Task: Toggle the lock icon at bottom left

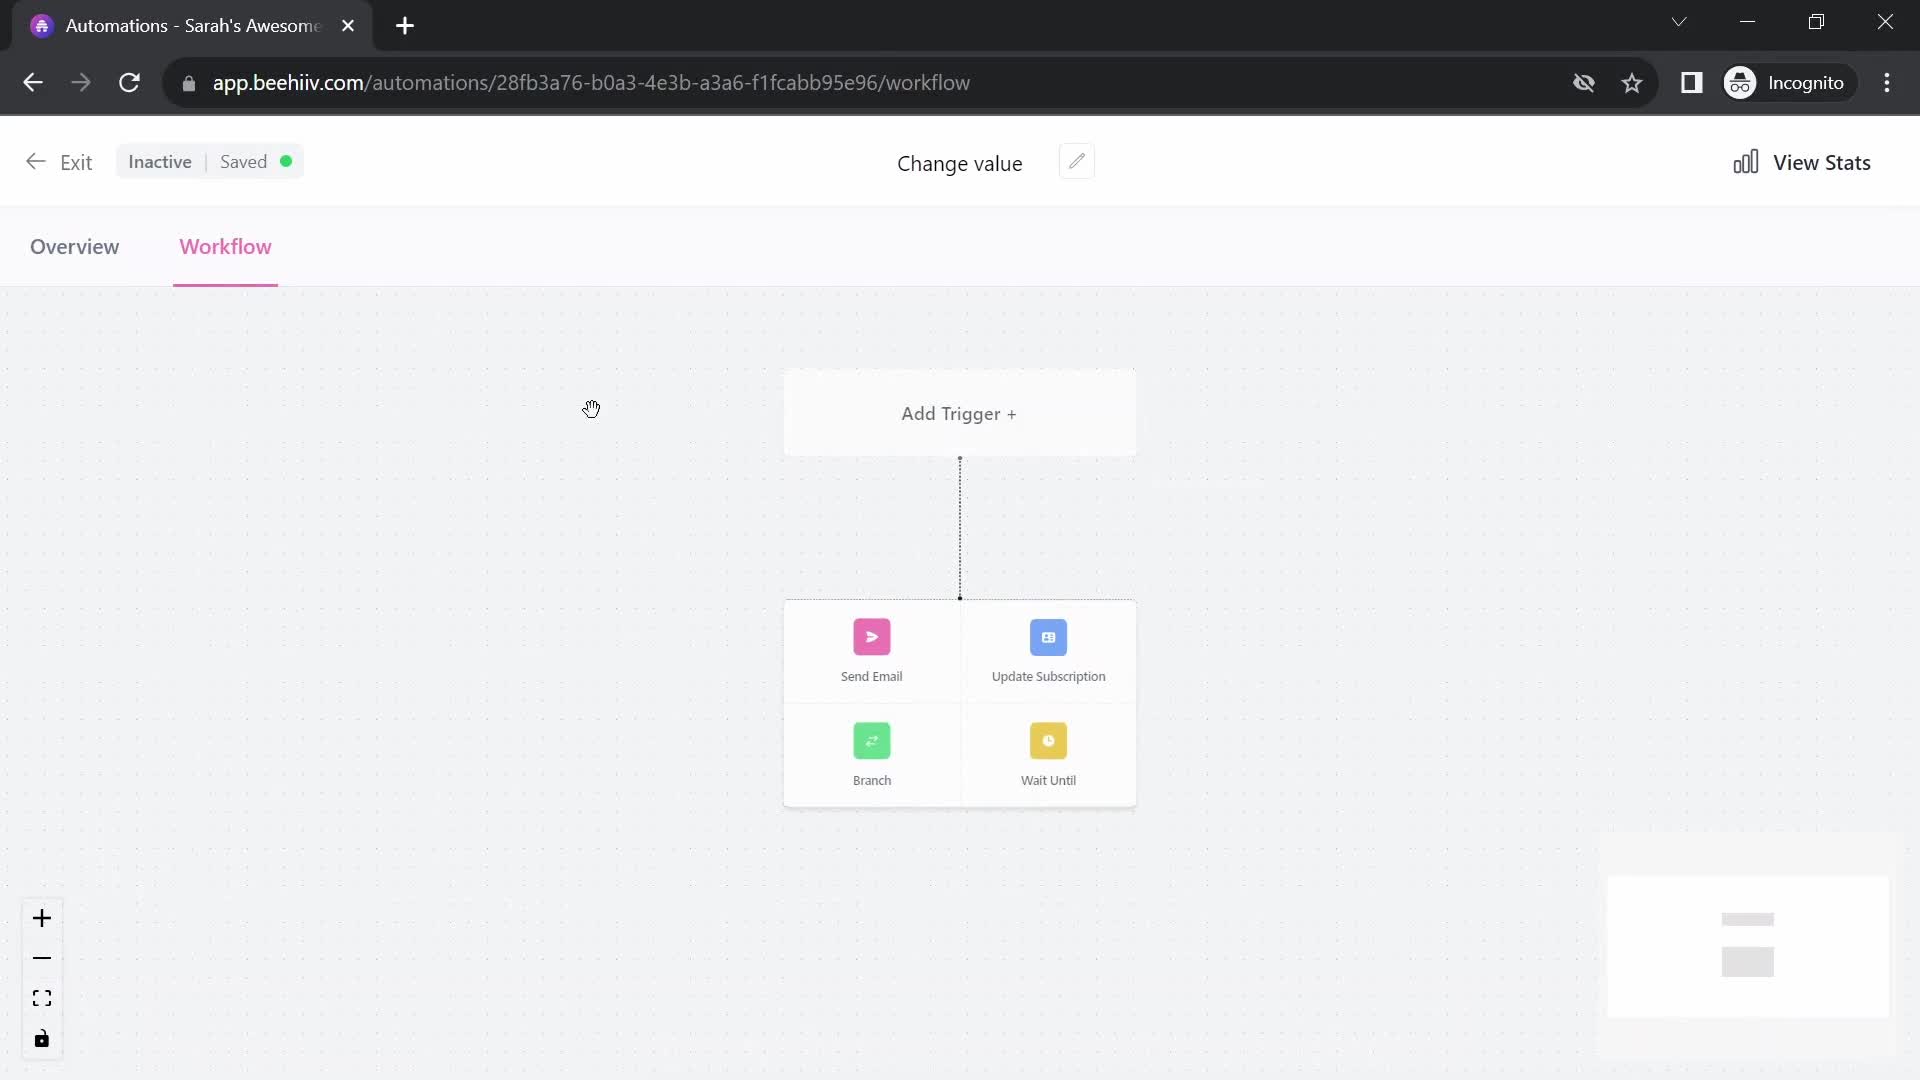Action: click(x=41, y=1040)
